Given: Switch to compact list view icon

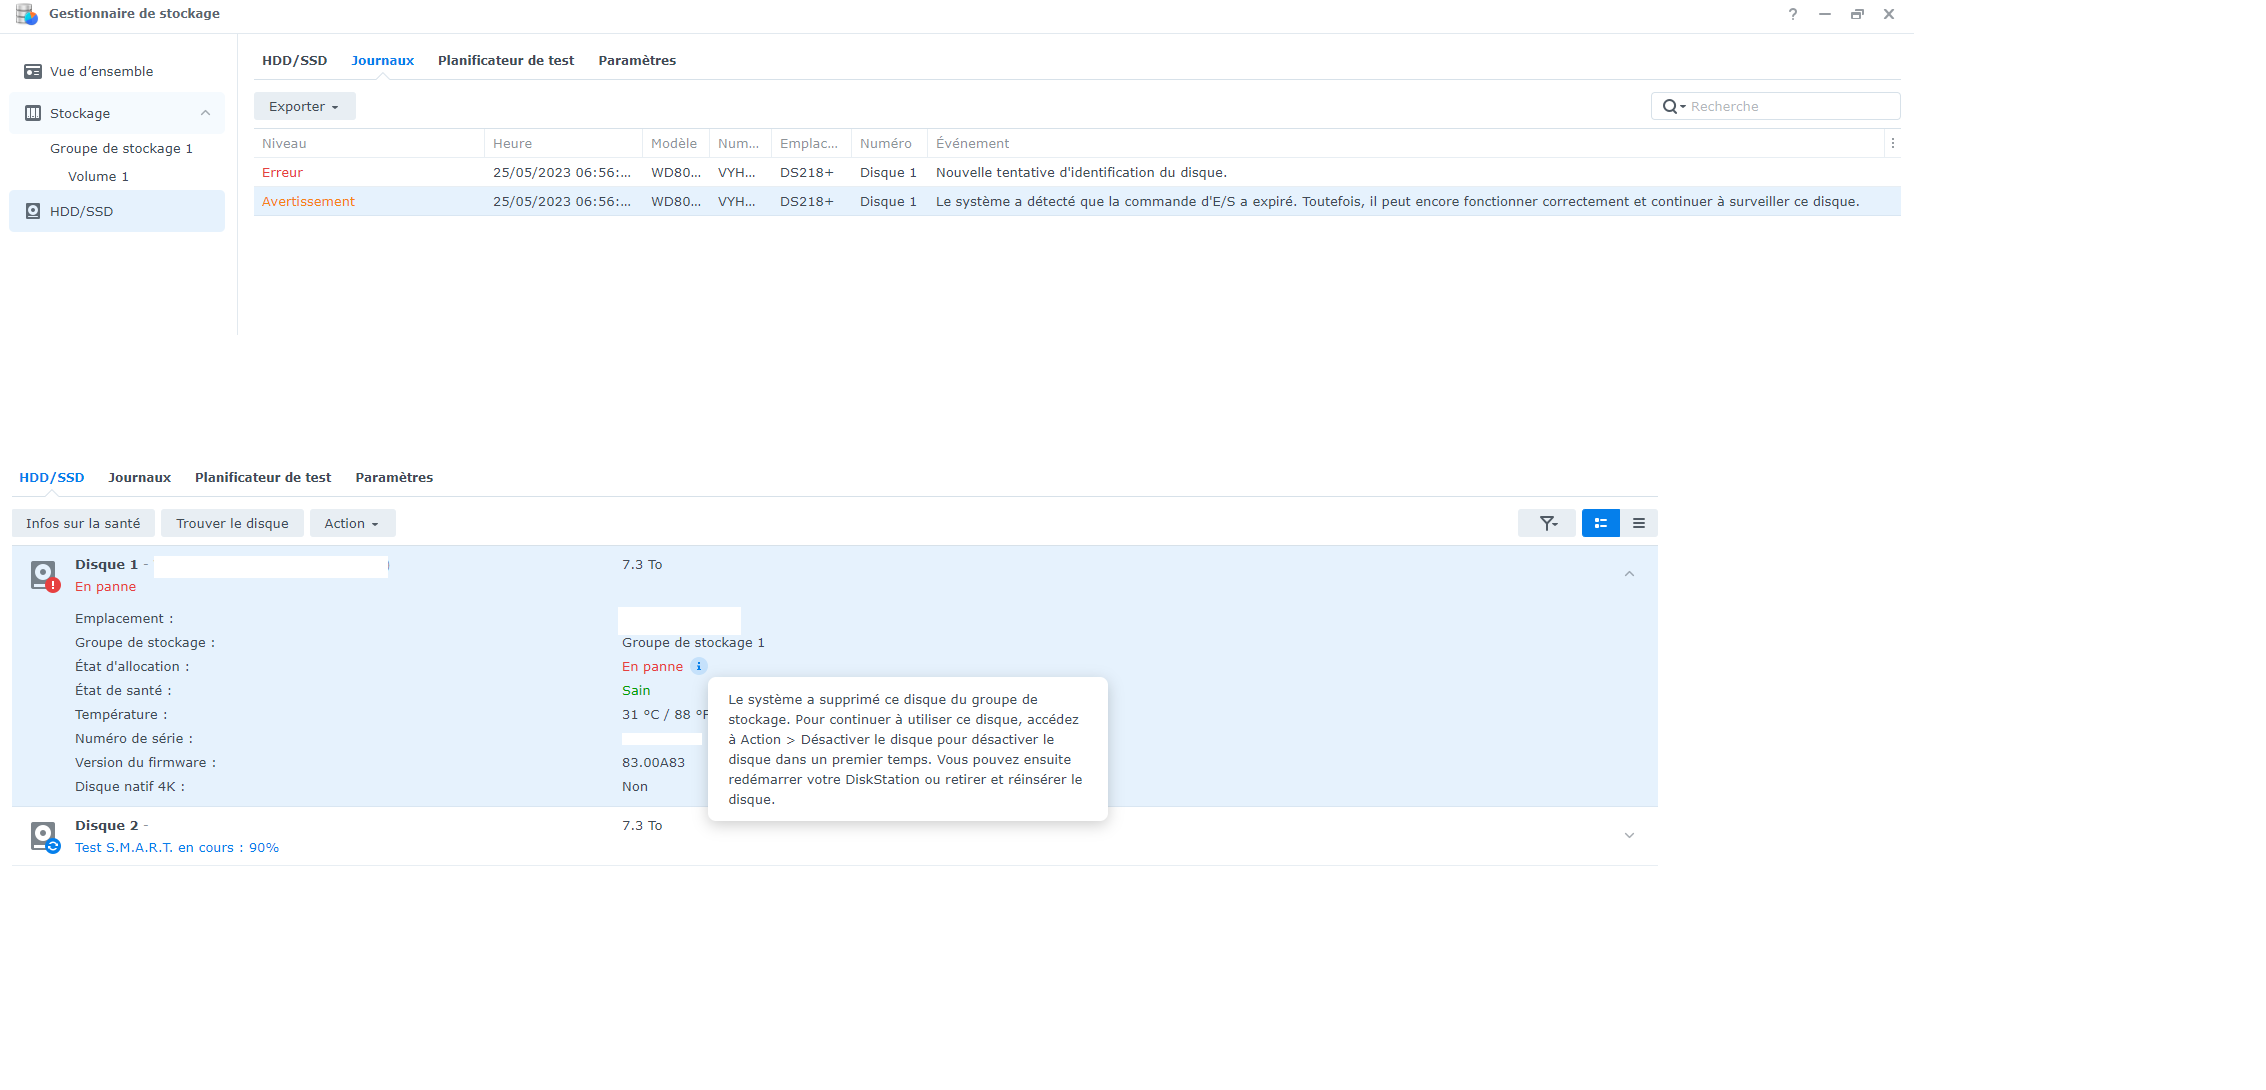Looking at the screenshot, I should [1638, 523].
